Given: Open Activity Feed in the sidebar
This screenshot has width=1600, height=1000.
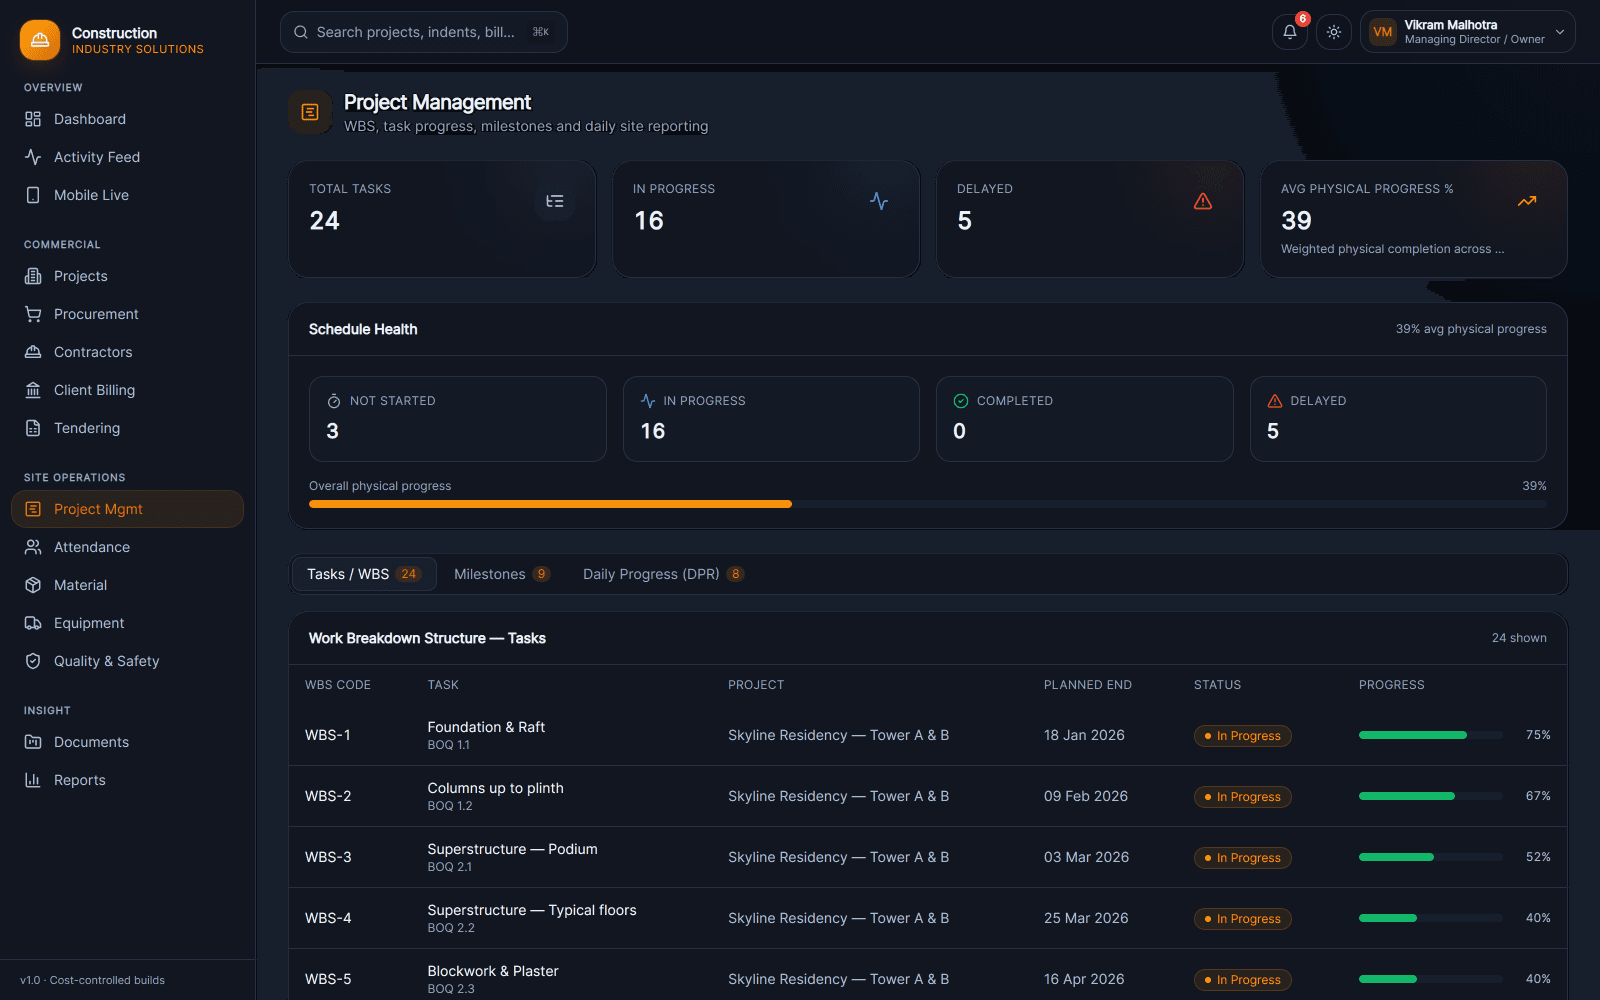Looking at the screenshot, I should pos(127,157).
